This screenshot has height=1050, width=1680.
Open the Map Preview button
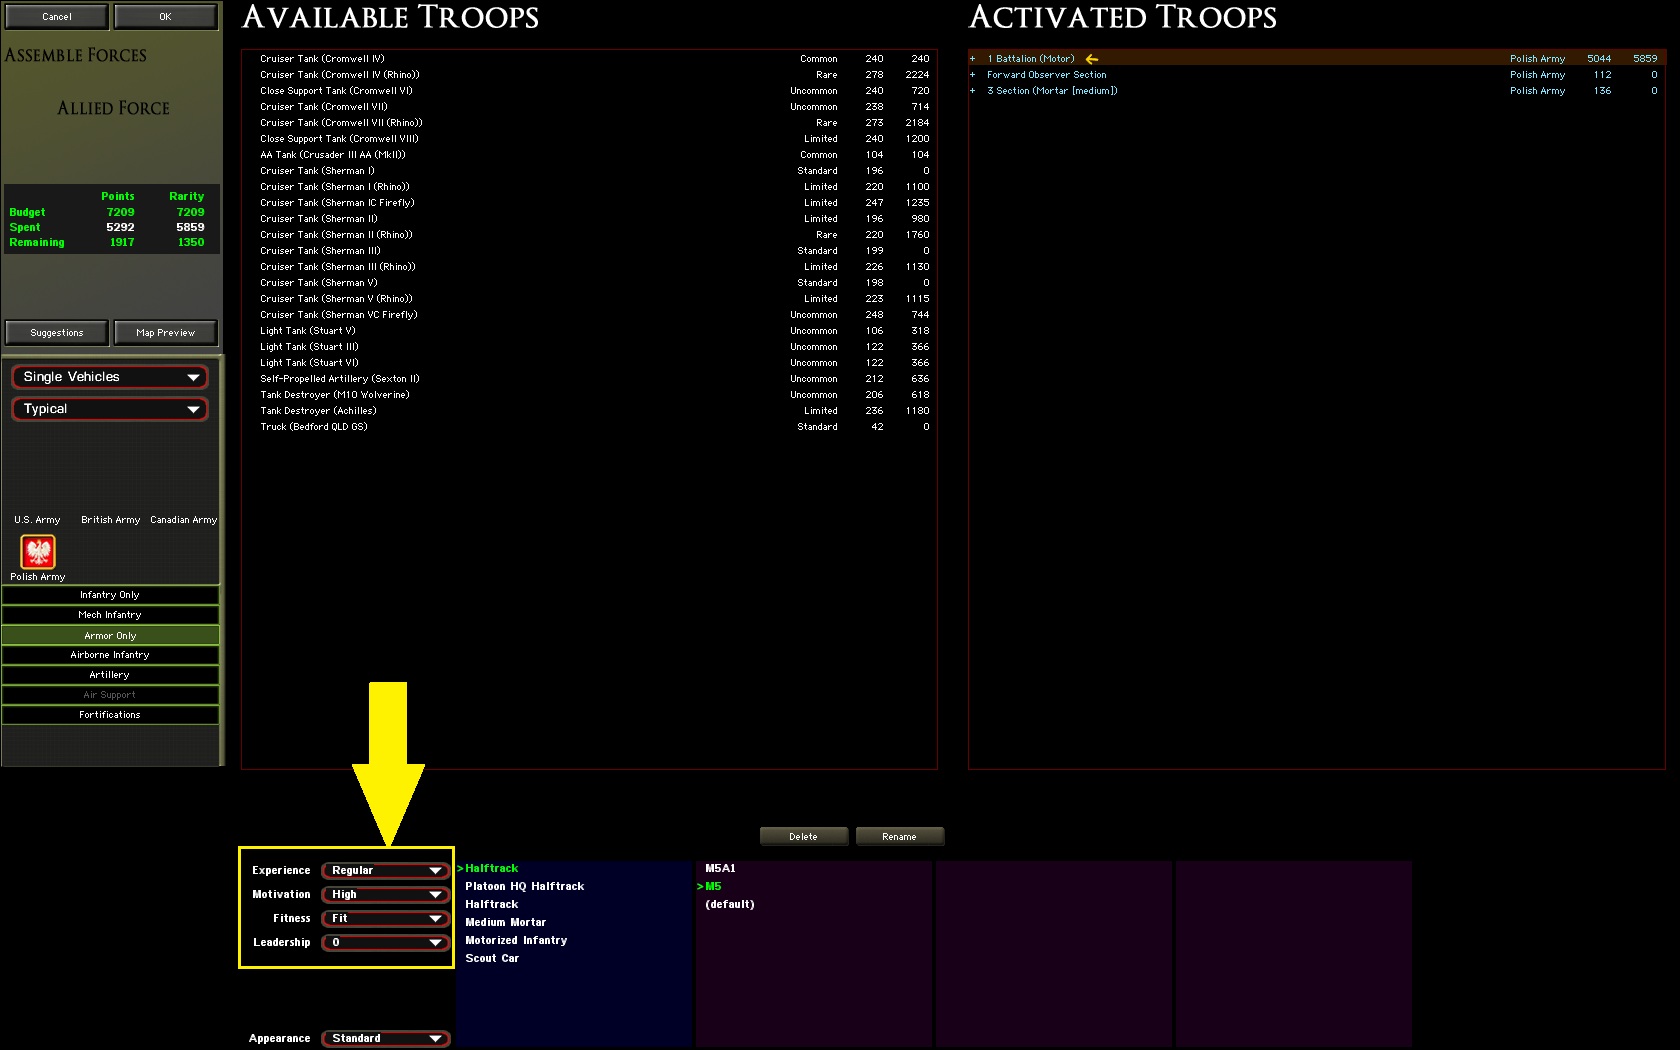(165, 332)
